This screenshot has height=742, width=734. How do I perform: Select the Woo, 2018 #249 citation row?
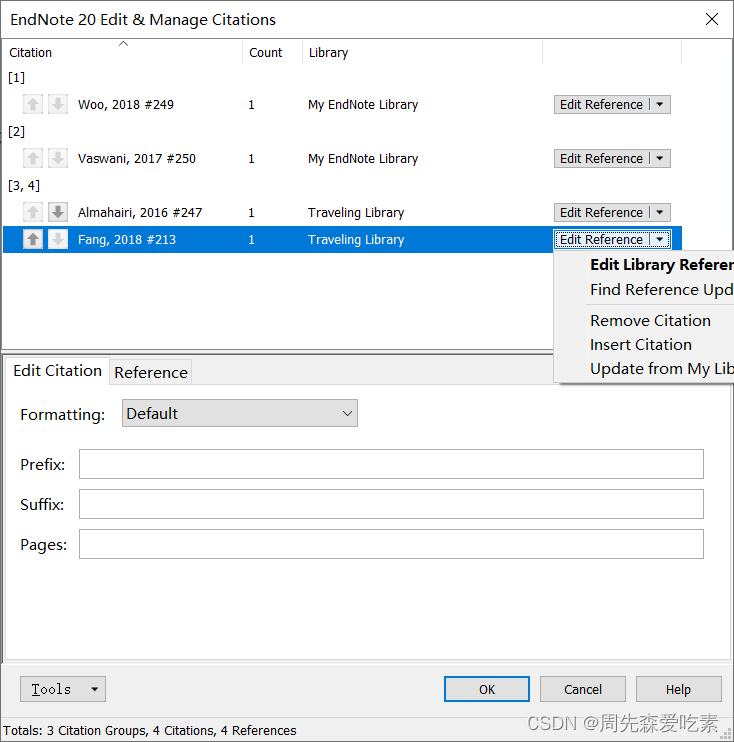pos(342,105)
